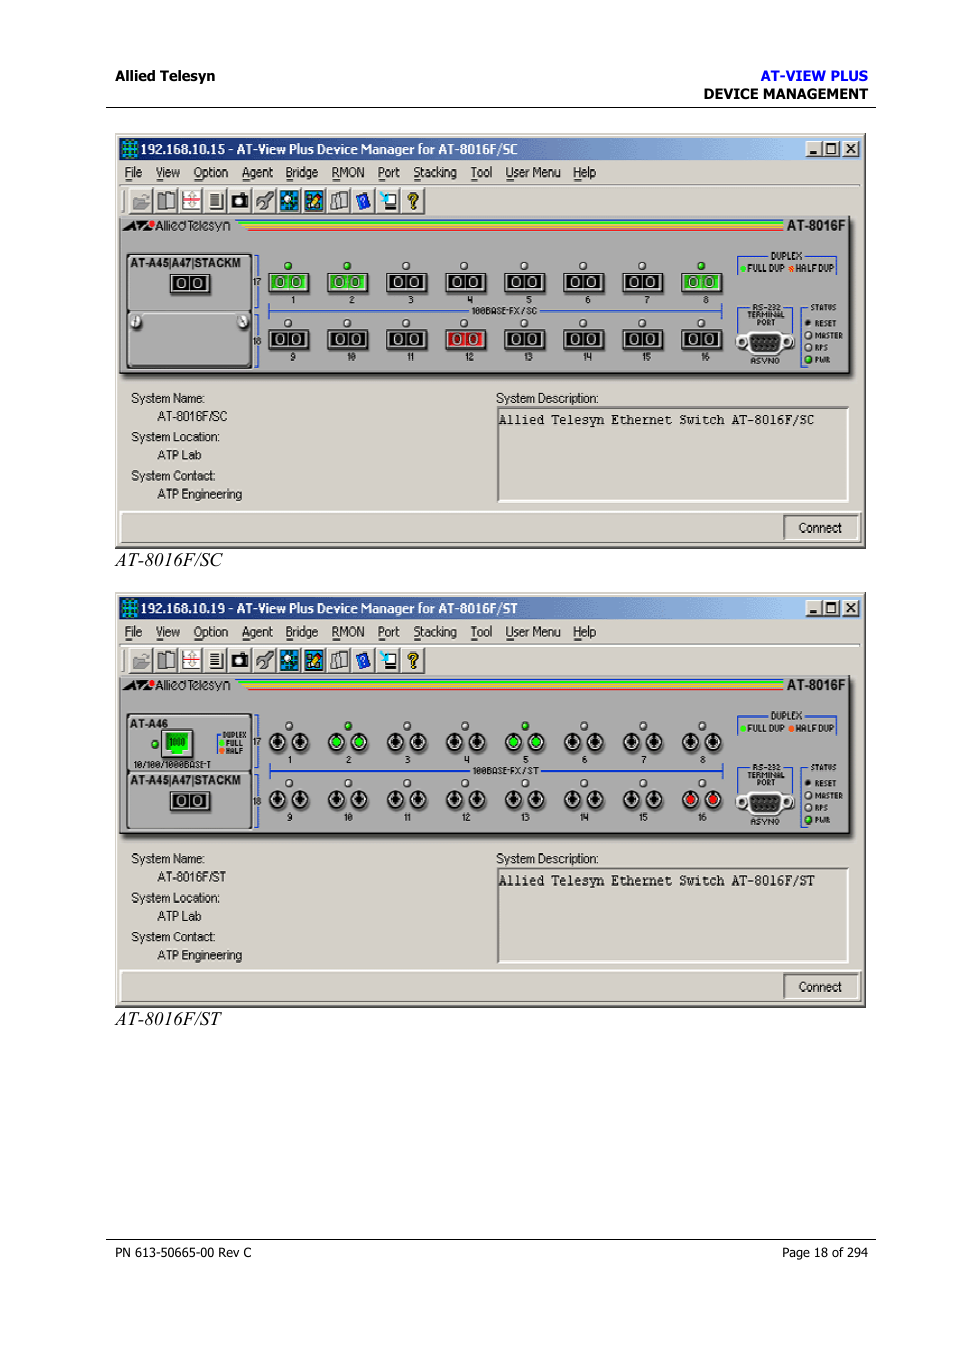This screenshot has height=1351, width=954.
Task: Open the Bridge menu in the AT-8016F/SC window
Action: (301, 173)
